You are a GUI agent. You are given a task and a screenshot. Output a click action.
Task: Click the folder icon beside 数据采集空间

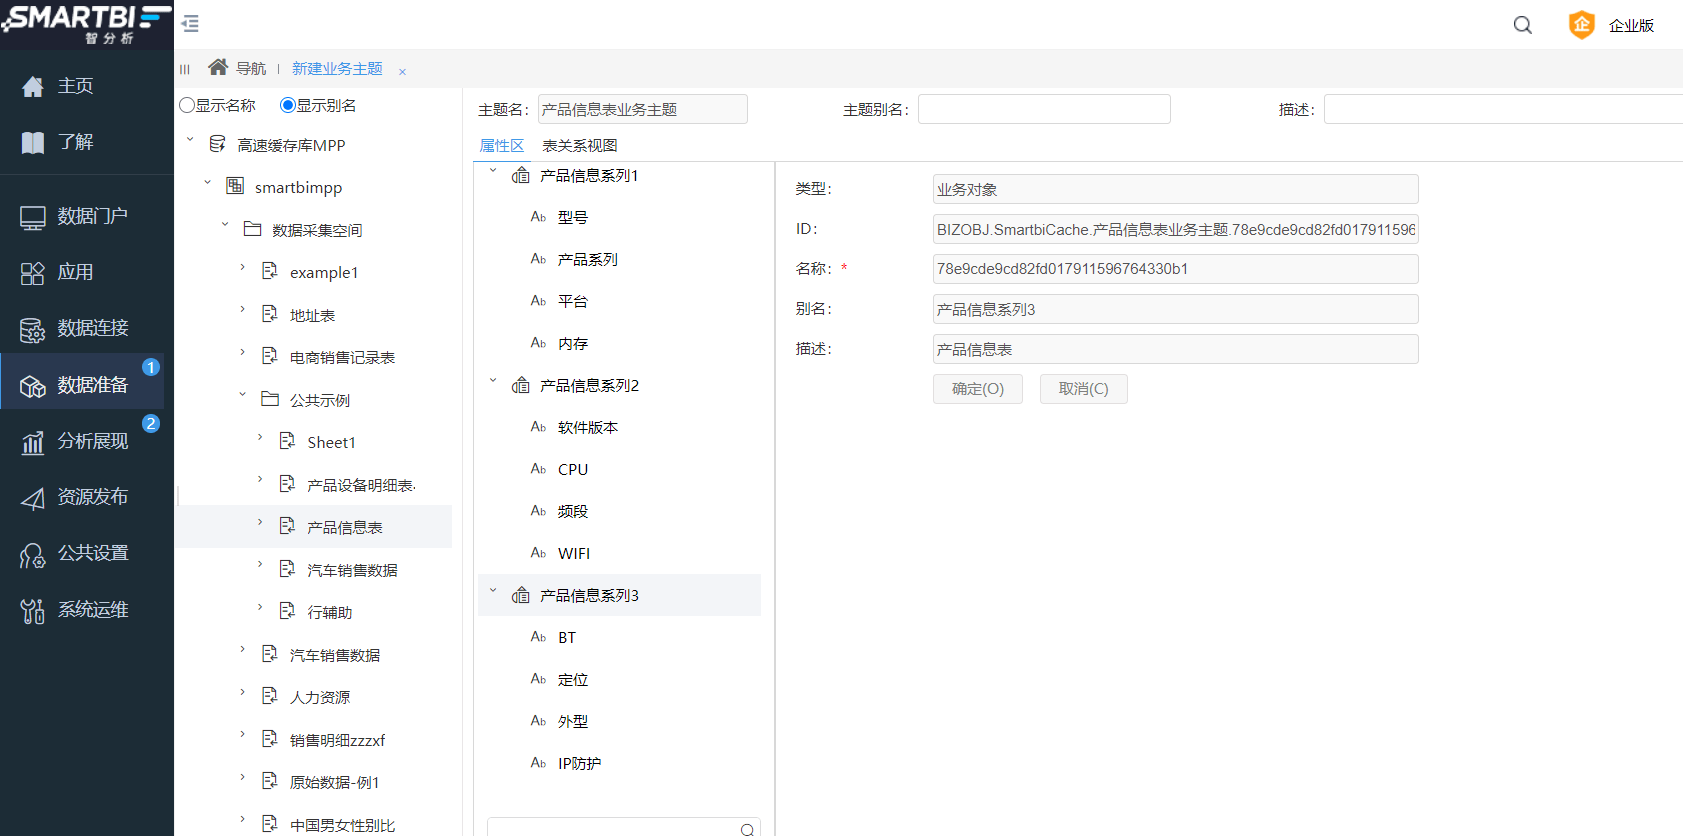[x=252, y=229]
